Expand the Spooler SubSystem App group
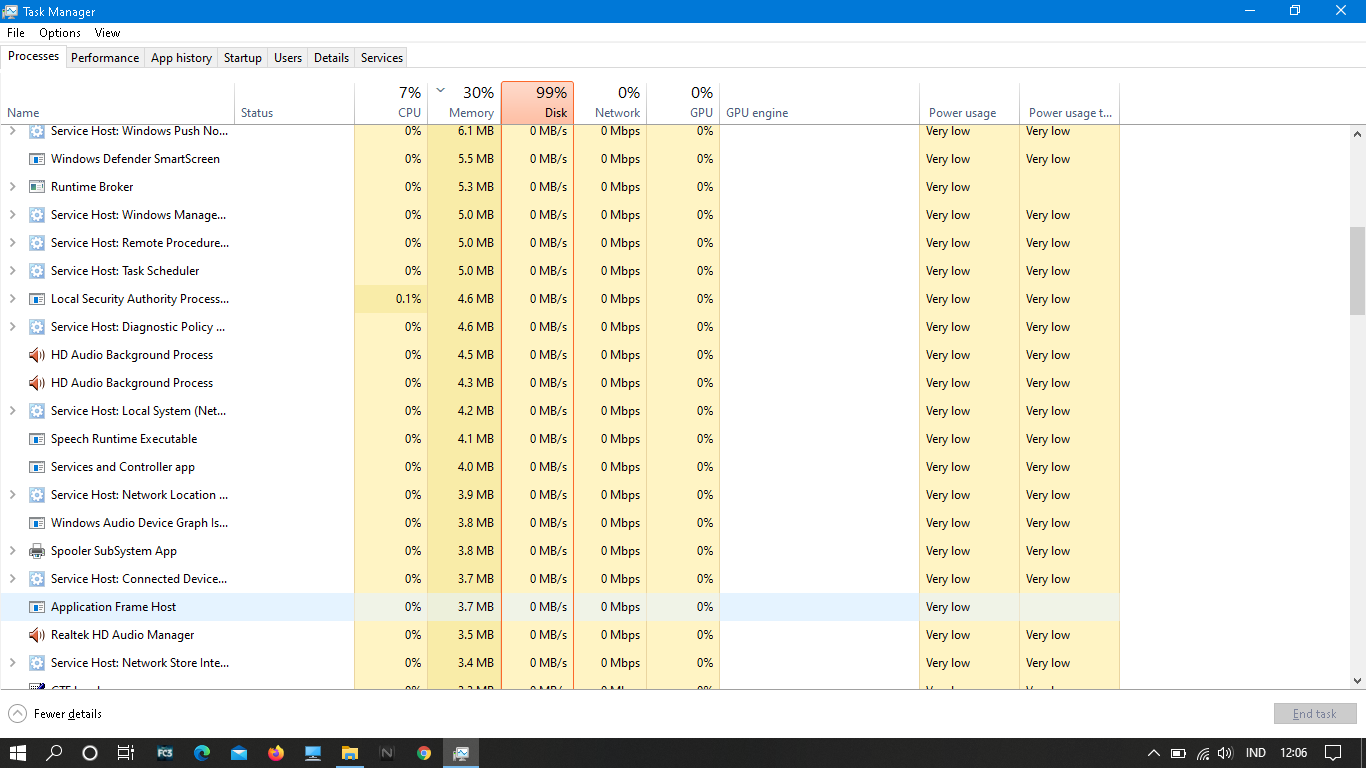 [x=12, y=551]
